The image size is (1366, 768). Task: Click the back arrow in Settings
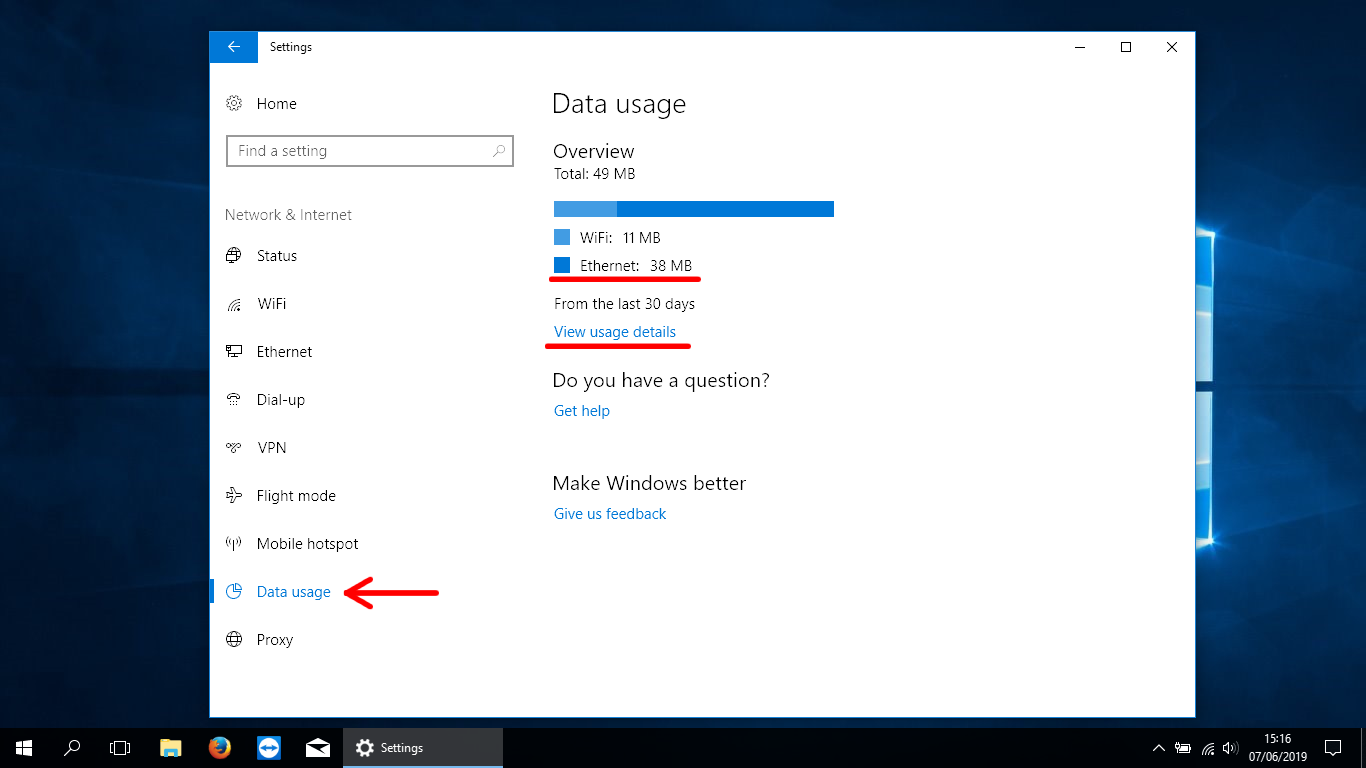pyautogui.click(x=233, y=47)
